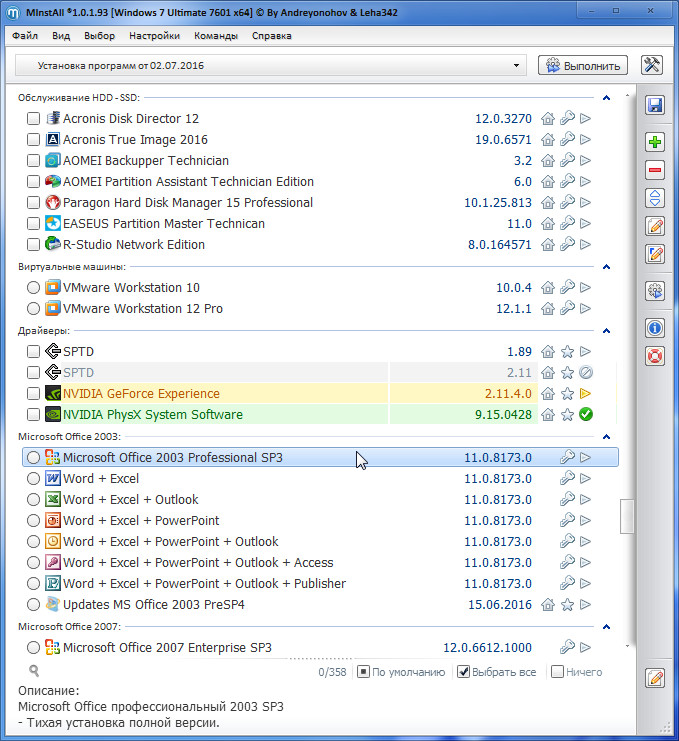This screenshot has height=741, width=679.
Task: Click the blocked circle icon for SPTD 2.11
Action: pyautogui.click(x=586, y=372)
